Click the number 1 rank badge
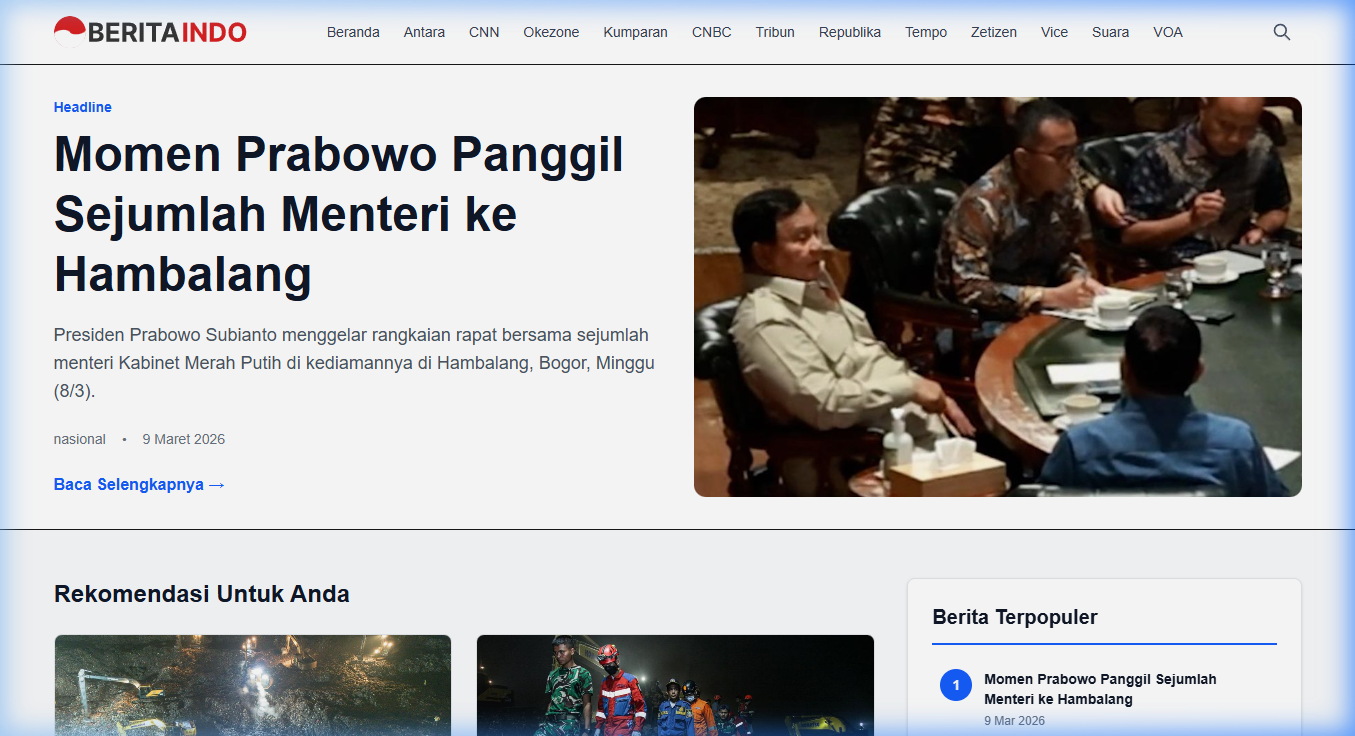Screen dimensions: 1355x736 click(x=956, y=685)
